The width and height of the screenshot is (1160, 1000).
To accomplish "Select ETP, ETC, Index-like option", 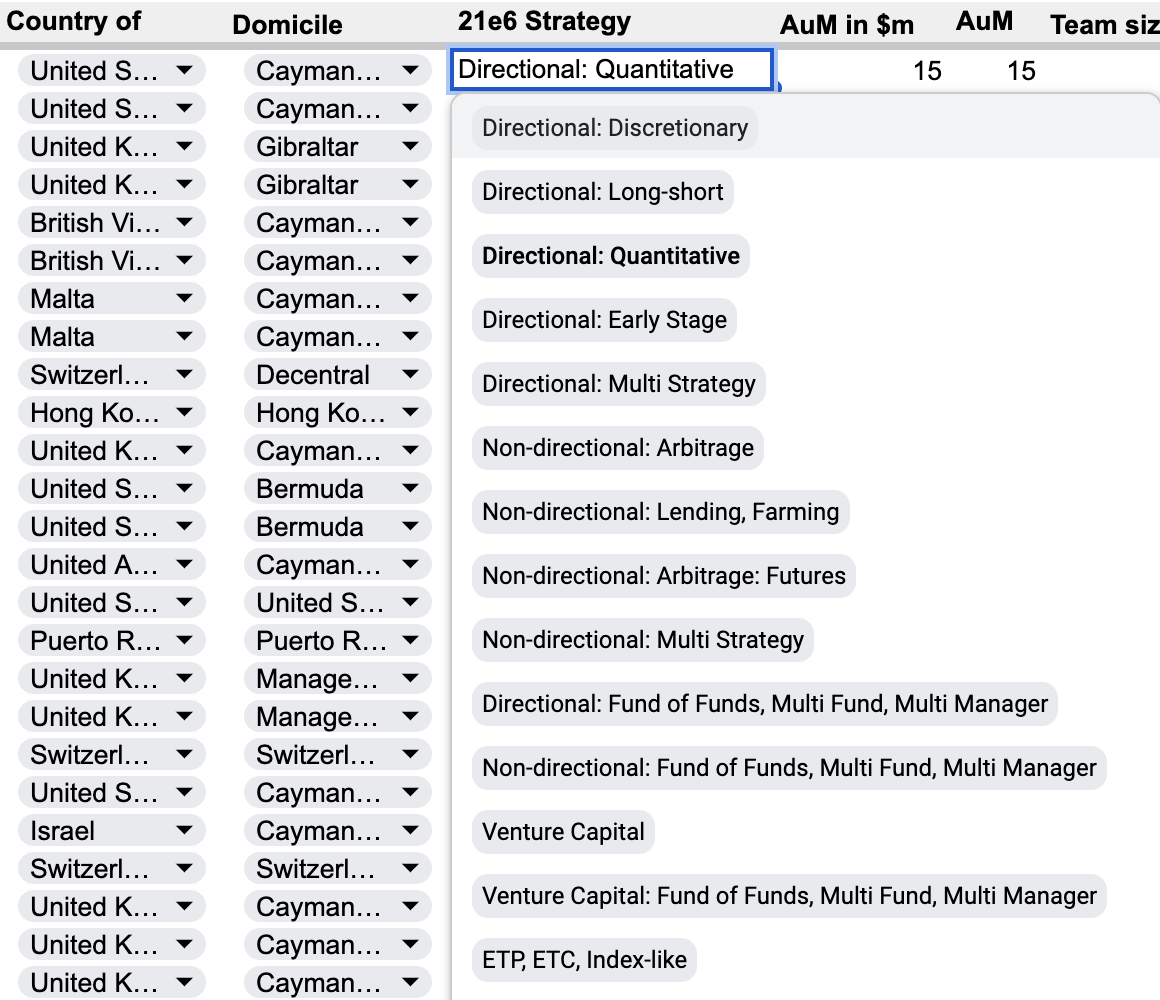I will coord(584,960).
